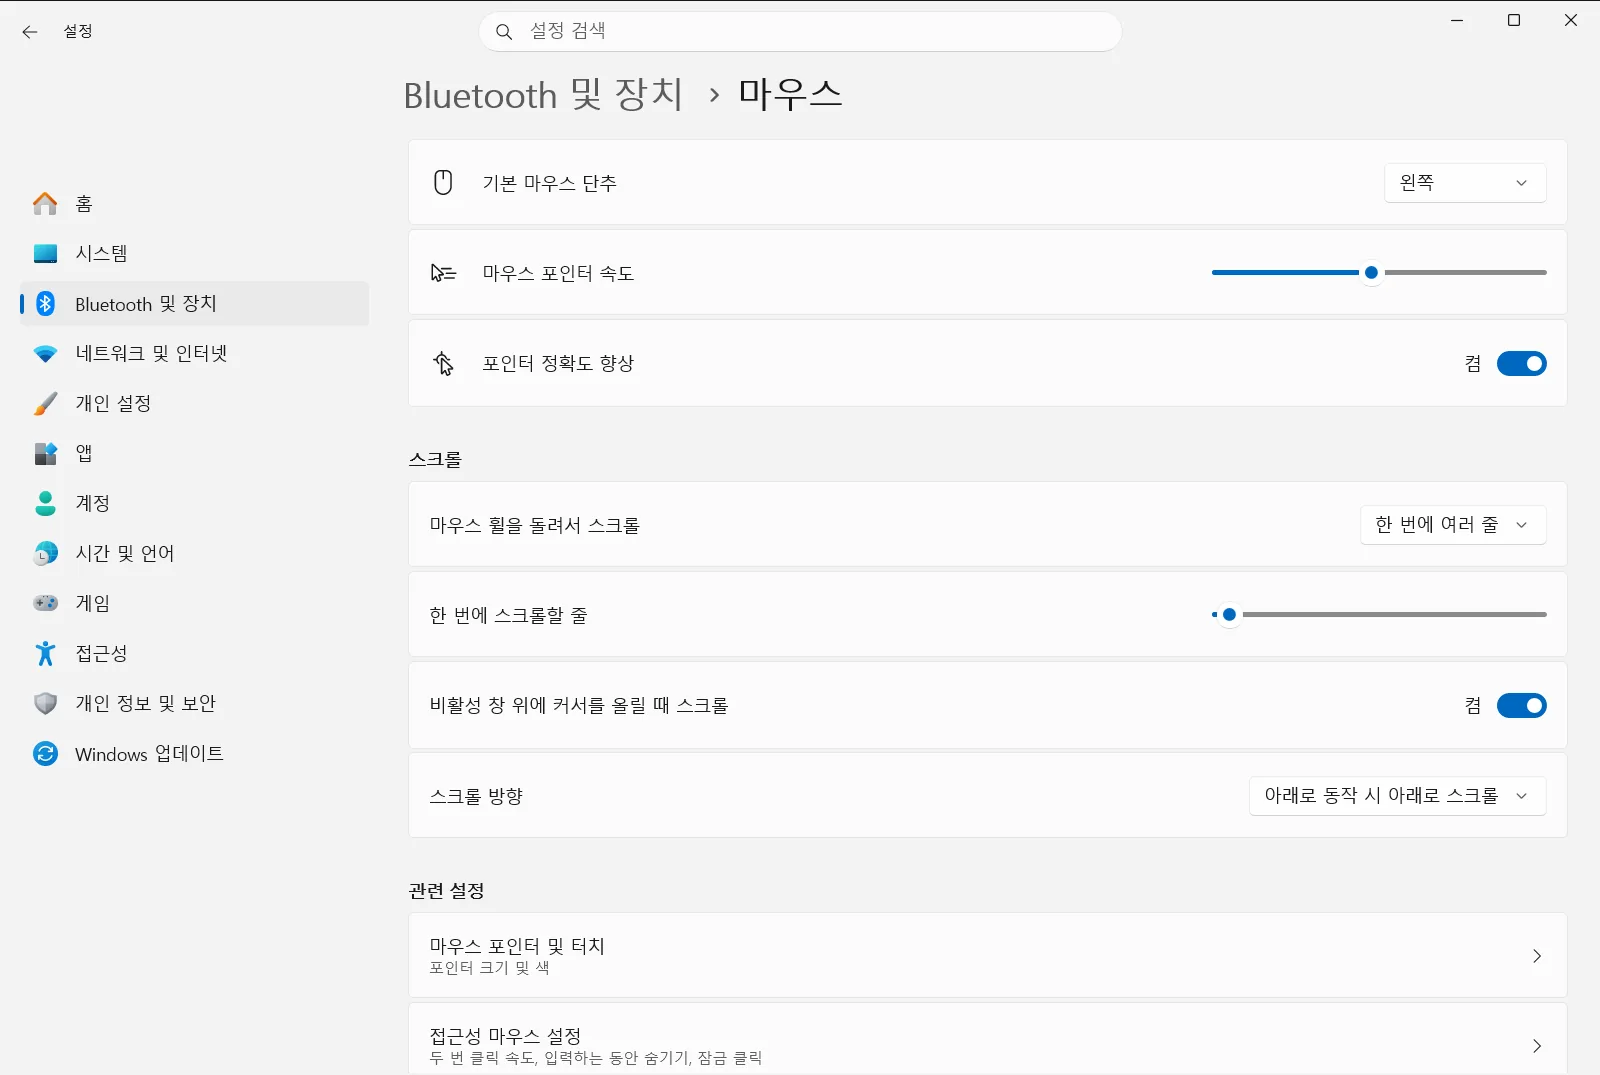Open the 계정 person icon
This screenshot has width=1600, height=1075.
[46, 504]
